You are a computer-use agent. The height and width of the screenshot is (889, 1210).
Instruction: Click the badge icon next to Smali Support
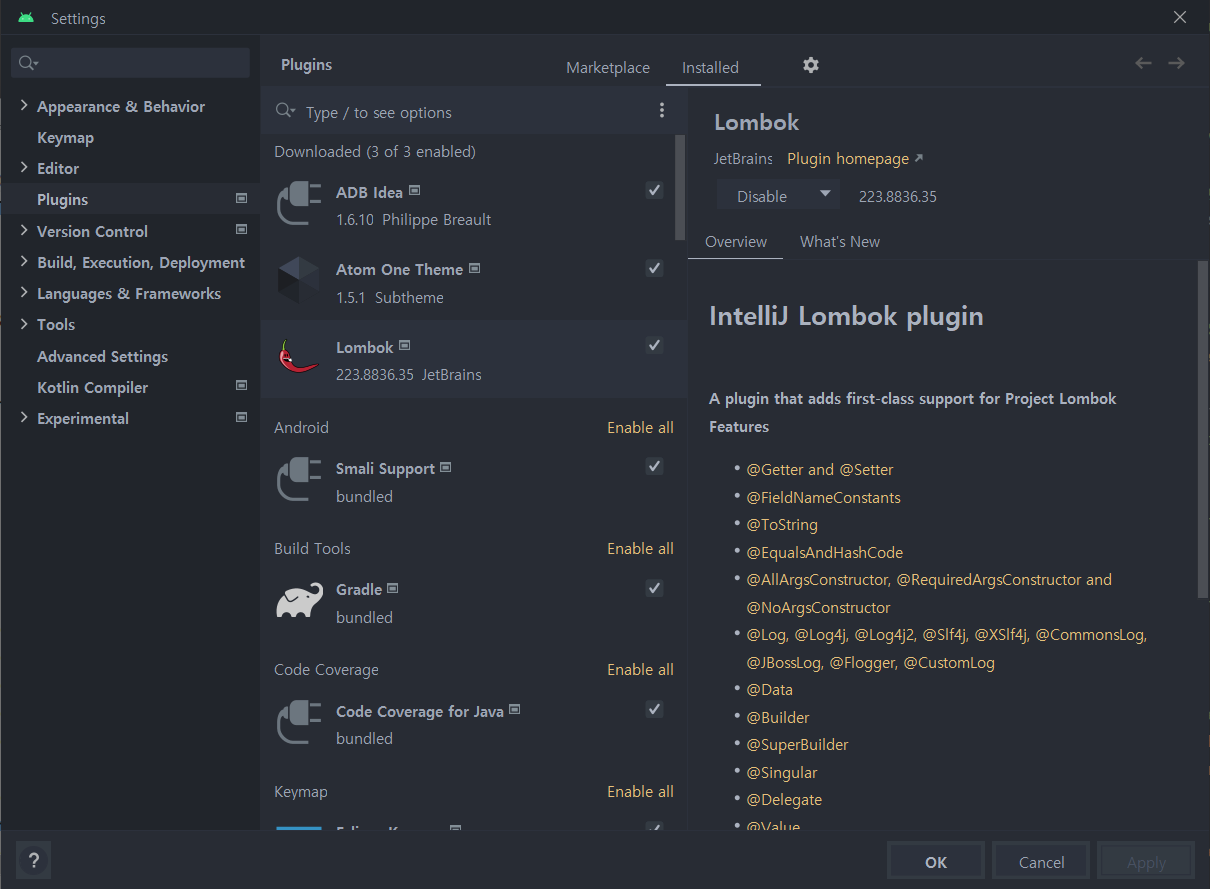tap(445, 467)
